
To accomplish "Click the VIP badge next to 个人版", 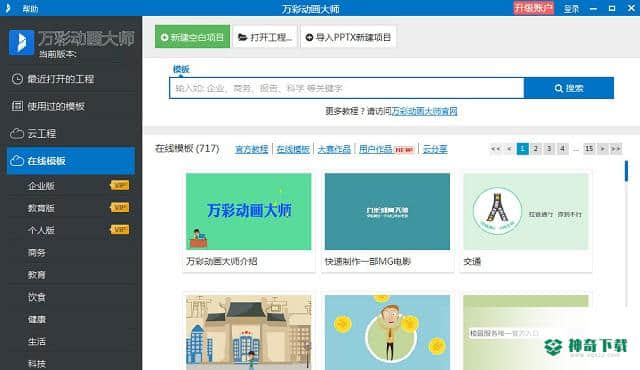I will click(120, 230).
